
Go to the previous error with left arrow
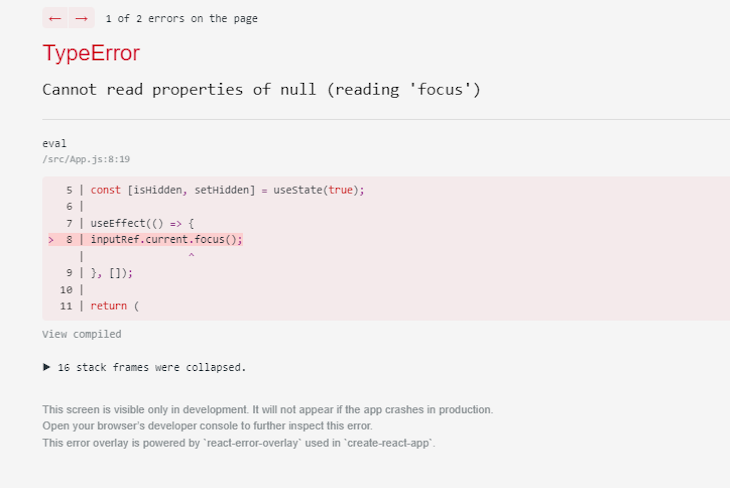pyautogui.click(x=55, y=18)
